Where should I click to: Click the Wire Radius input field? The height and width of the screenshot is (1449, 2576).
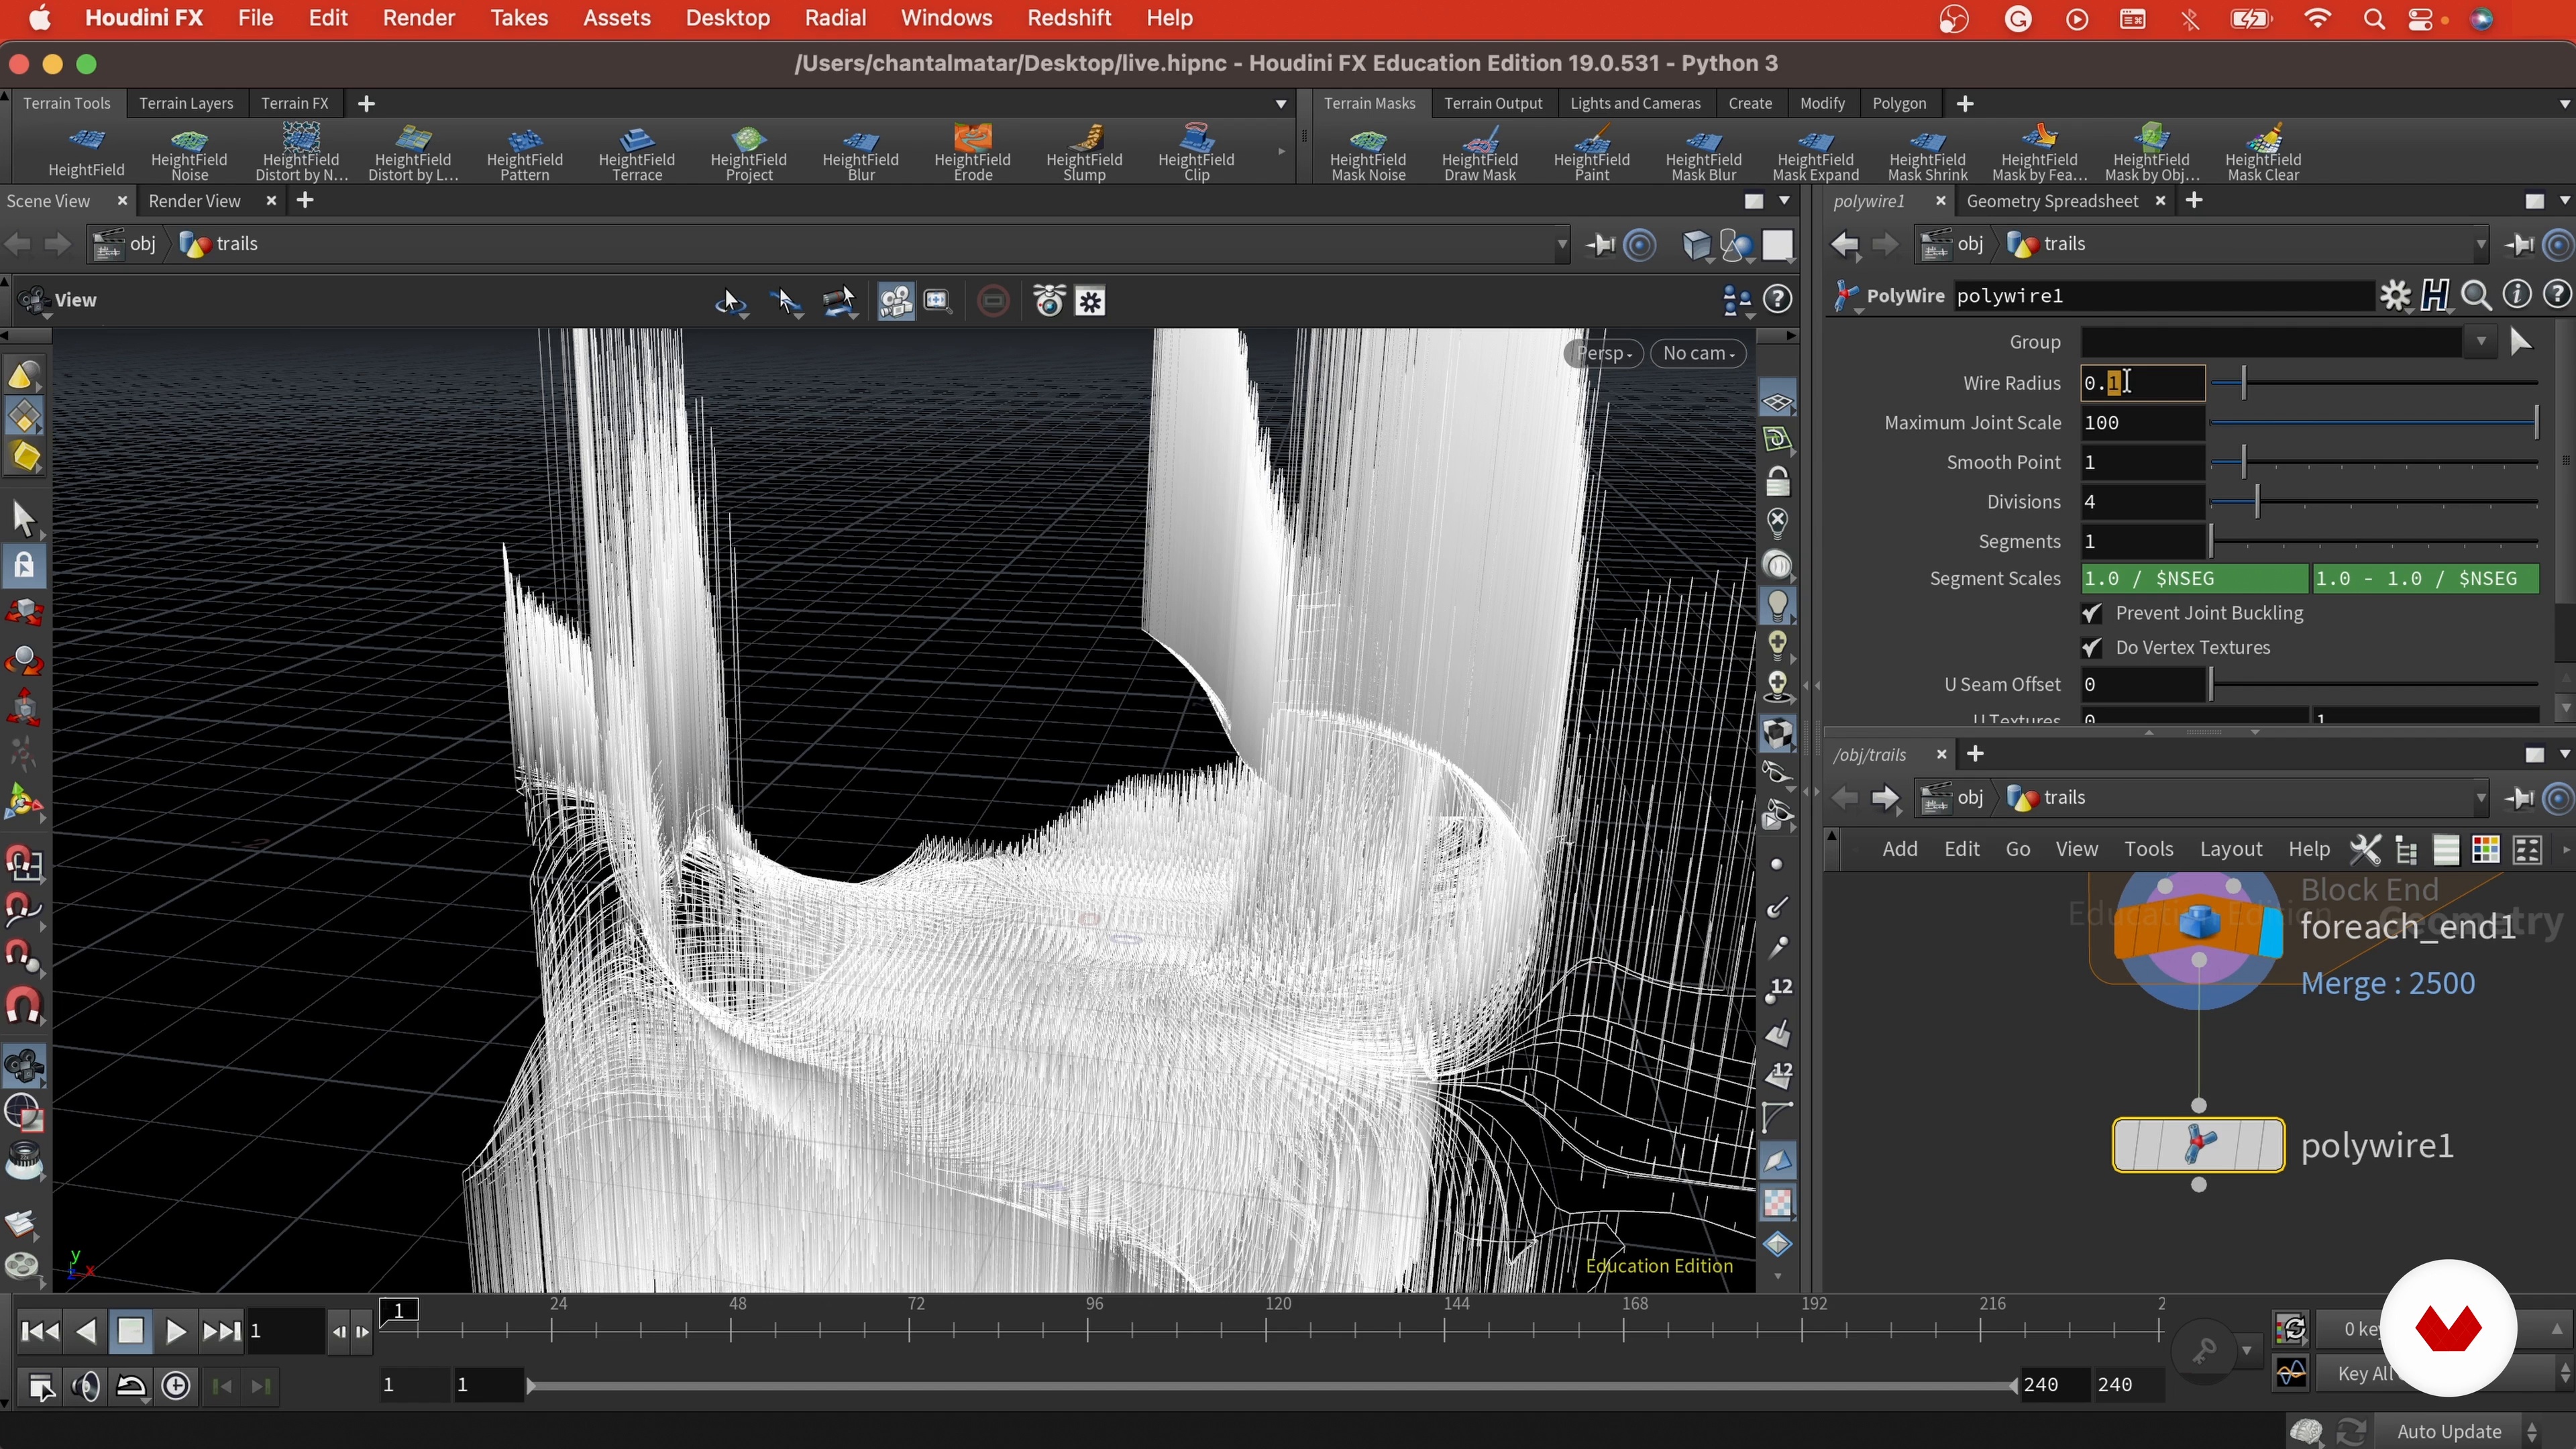[2143, 383]
